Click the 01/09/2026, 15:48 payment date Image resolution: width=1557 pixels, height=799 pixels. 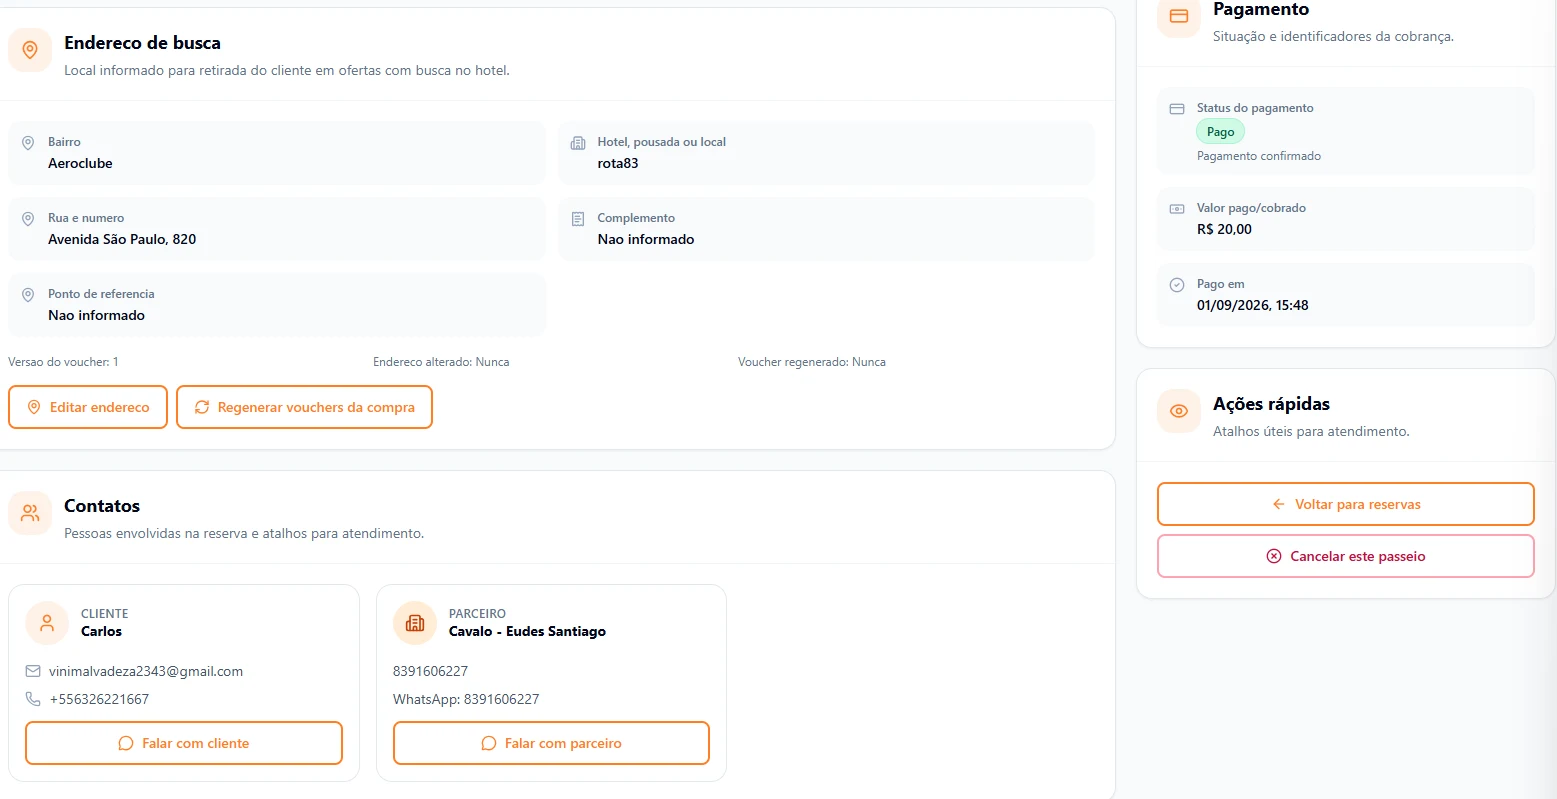point(1252,305)
